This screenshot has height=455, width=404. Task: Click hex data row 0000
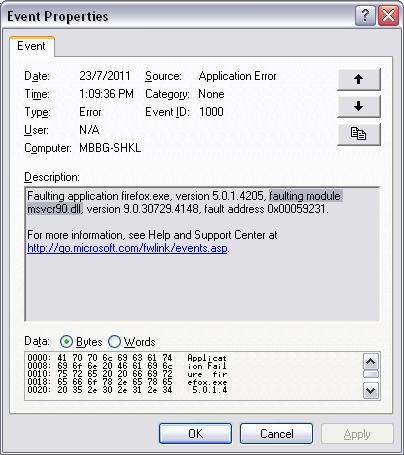(127, 358)
